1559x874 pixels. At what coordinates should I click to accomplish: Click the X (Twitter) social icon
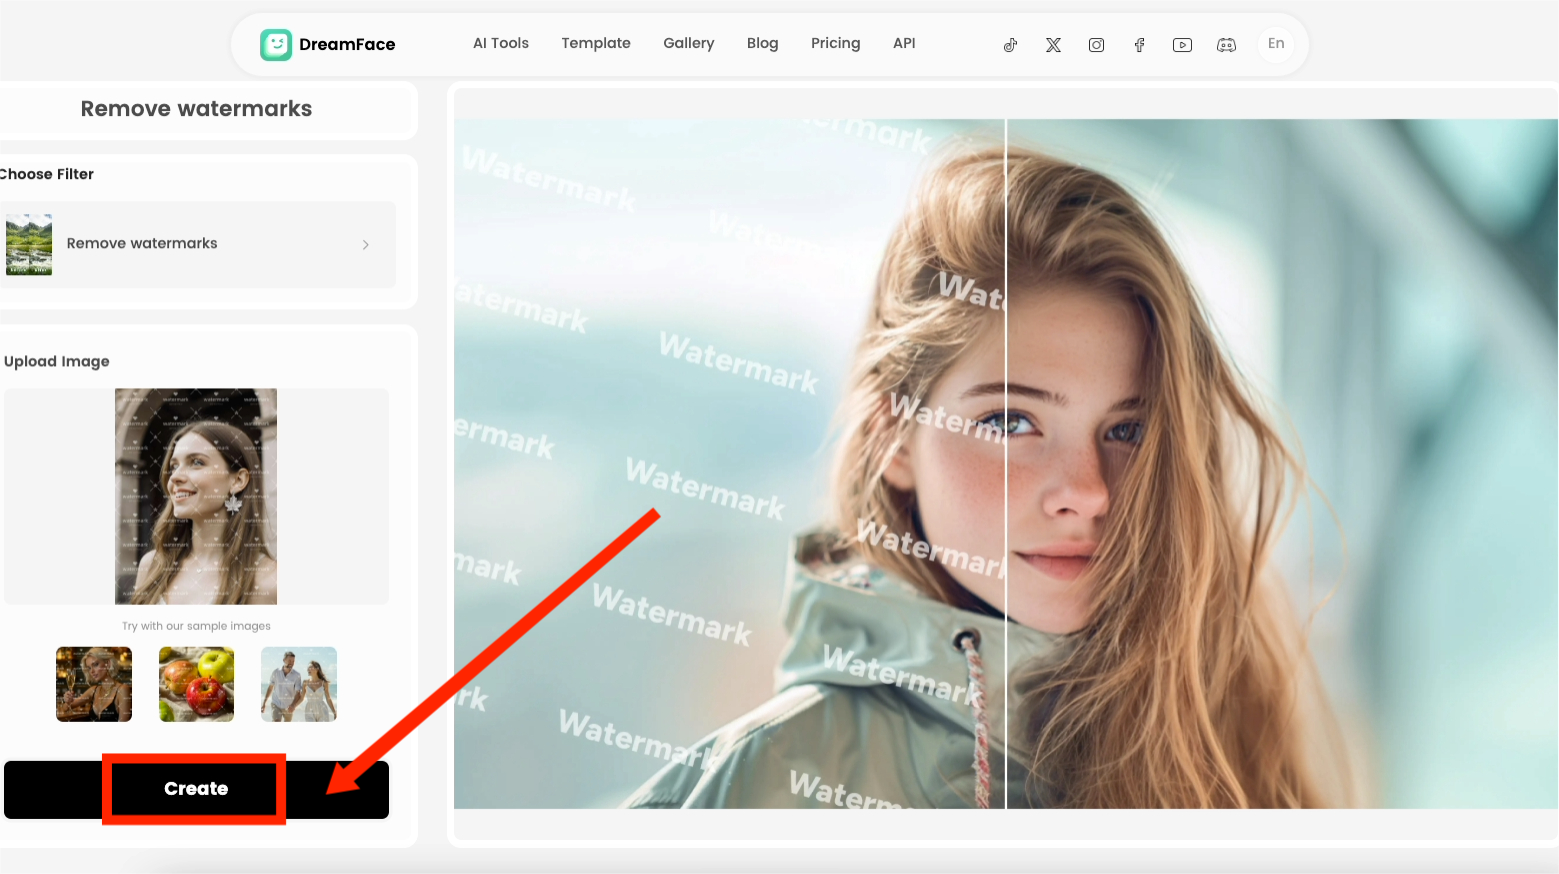click(1053, 44)
